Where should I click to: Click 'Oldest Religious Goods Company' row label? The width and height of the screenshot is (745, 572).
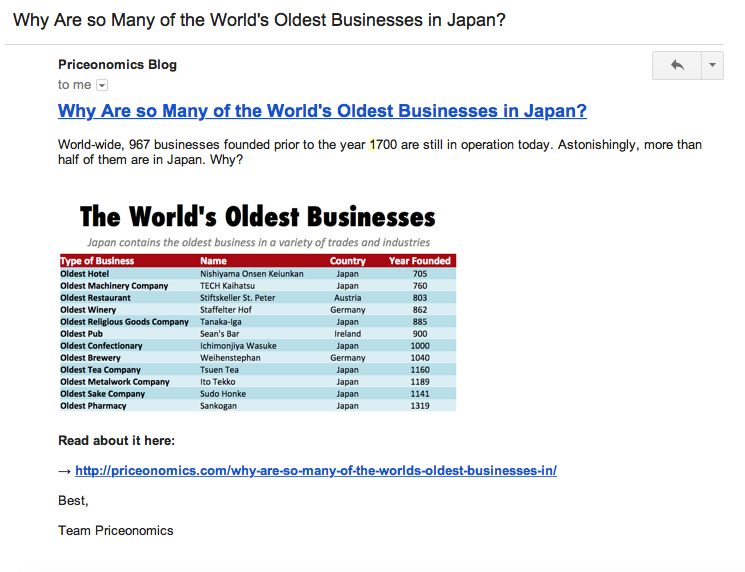[124, 322]
